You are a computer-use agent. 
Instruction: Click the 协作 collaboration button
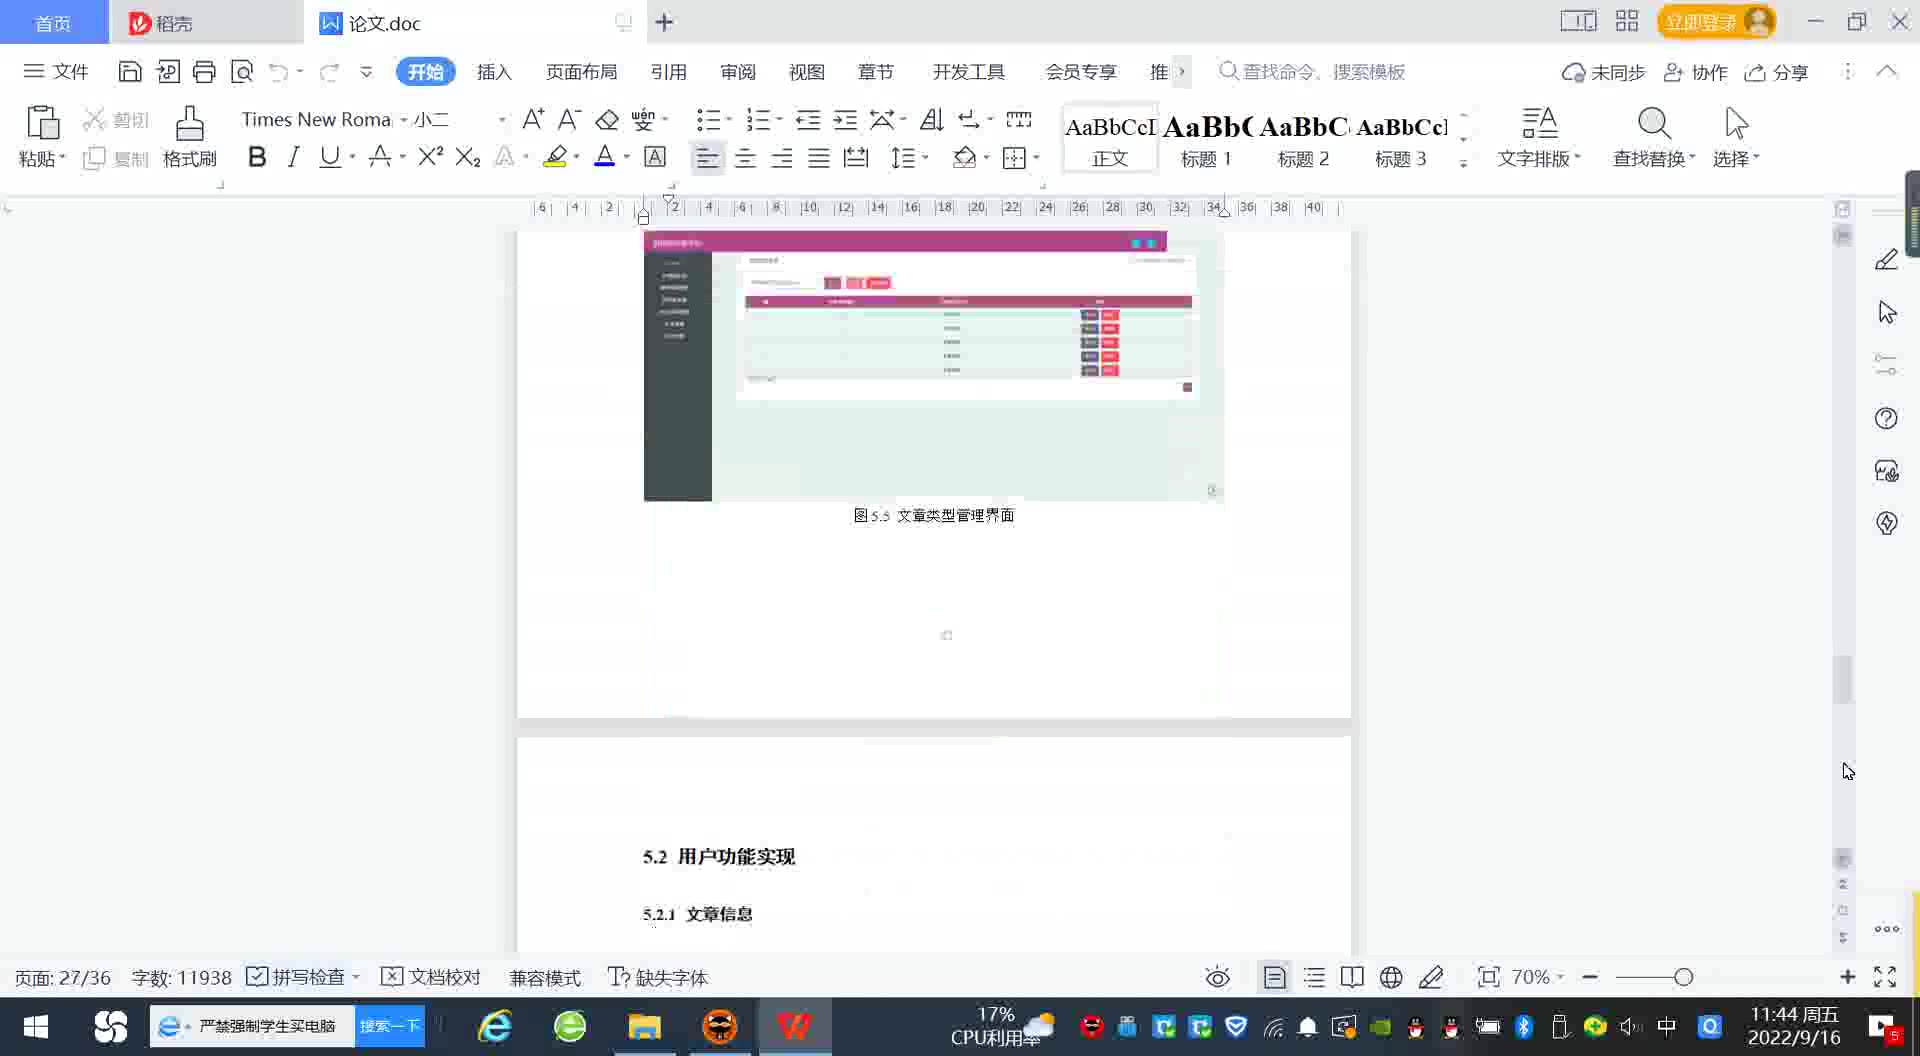(1696, 72)
